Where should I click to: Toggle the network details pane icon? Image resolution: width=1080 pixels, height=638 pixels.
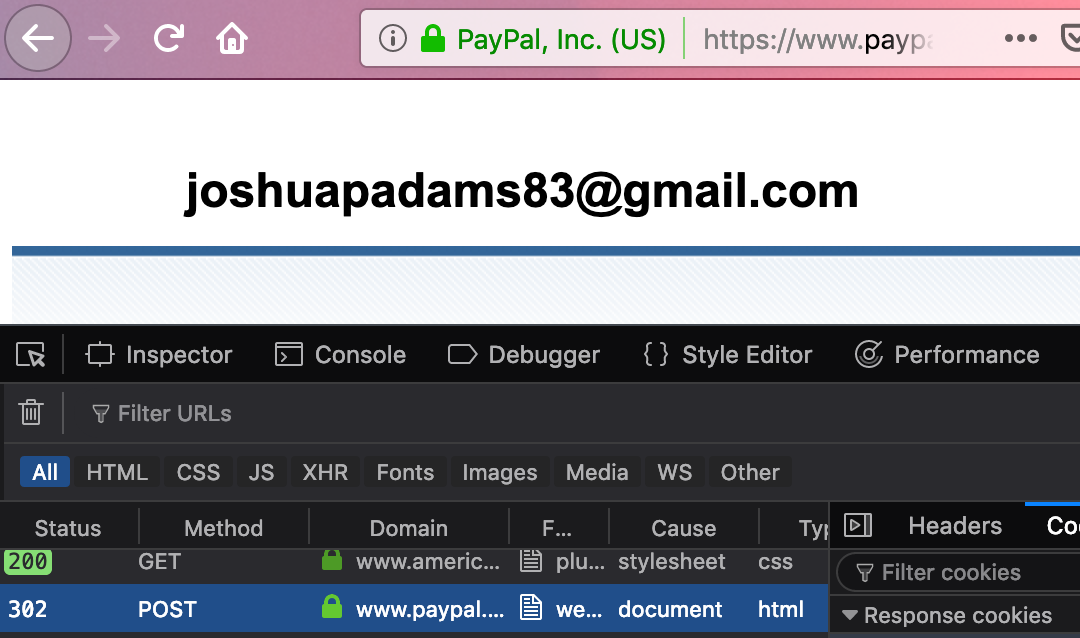[858, 526]
